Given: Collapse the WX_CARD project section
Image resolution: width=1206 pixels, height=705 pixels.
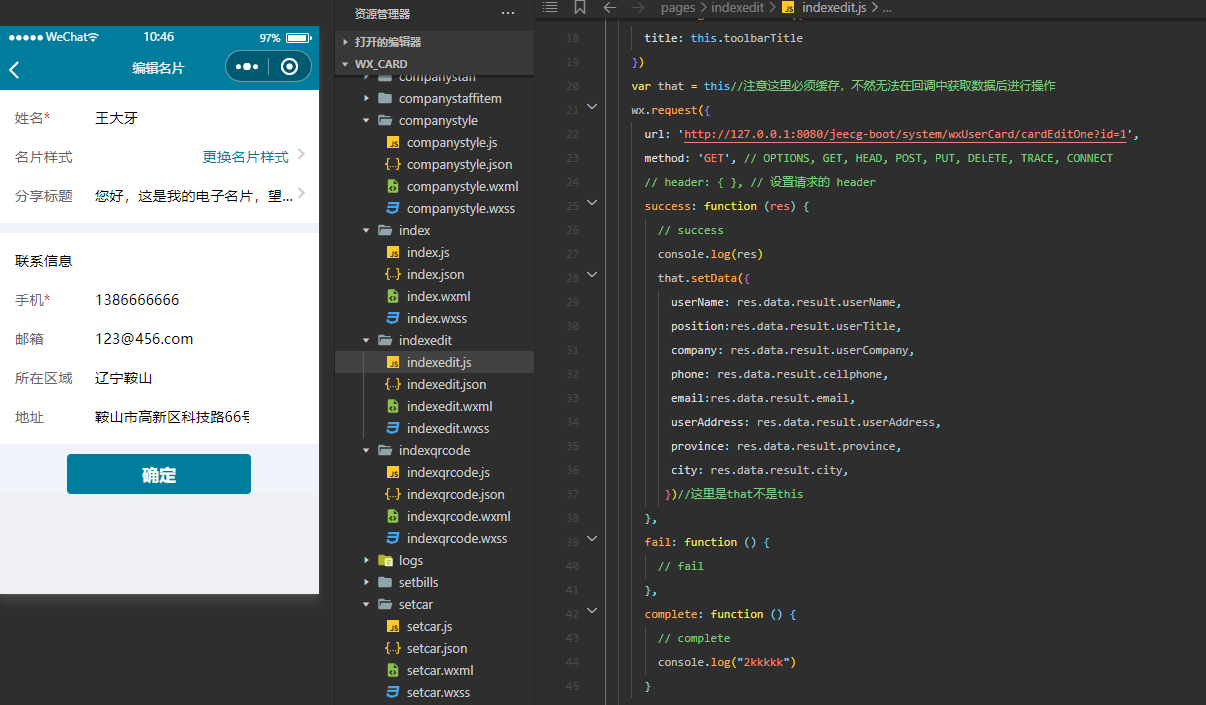Looking at the screenshot, I should (381, 64).
